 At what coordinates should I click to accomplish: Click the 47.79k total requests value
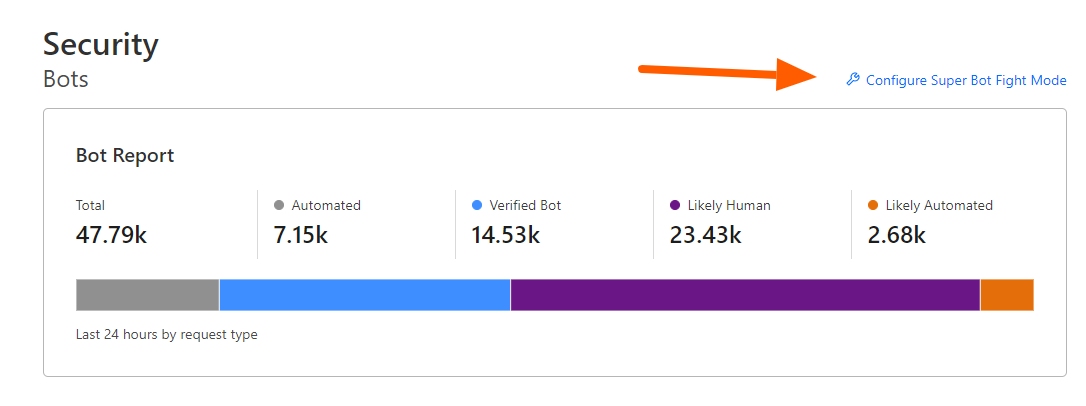pos(114,236)
